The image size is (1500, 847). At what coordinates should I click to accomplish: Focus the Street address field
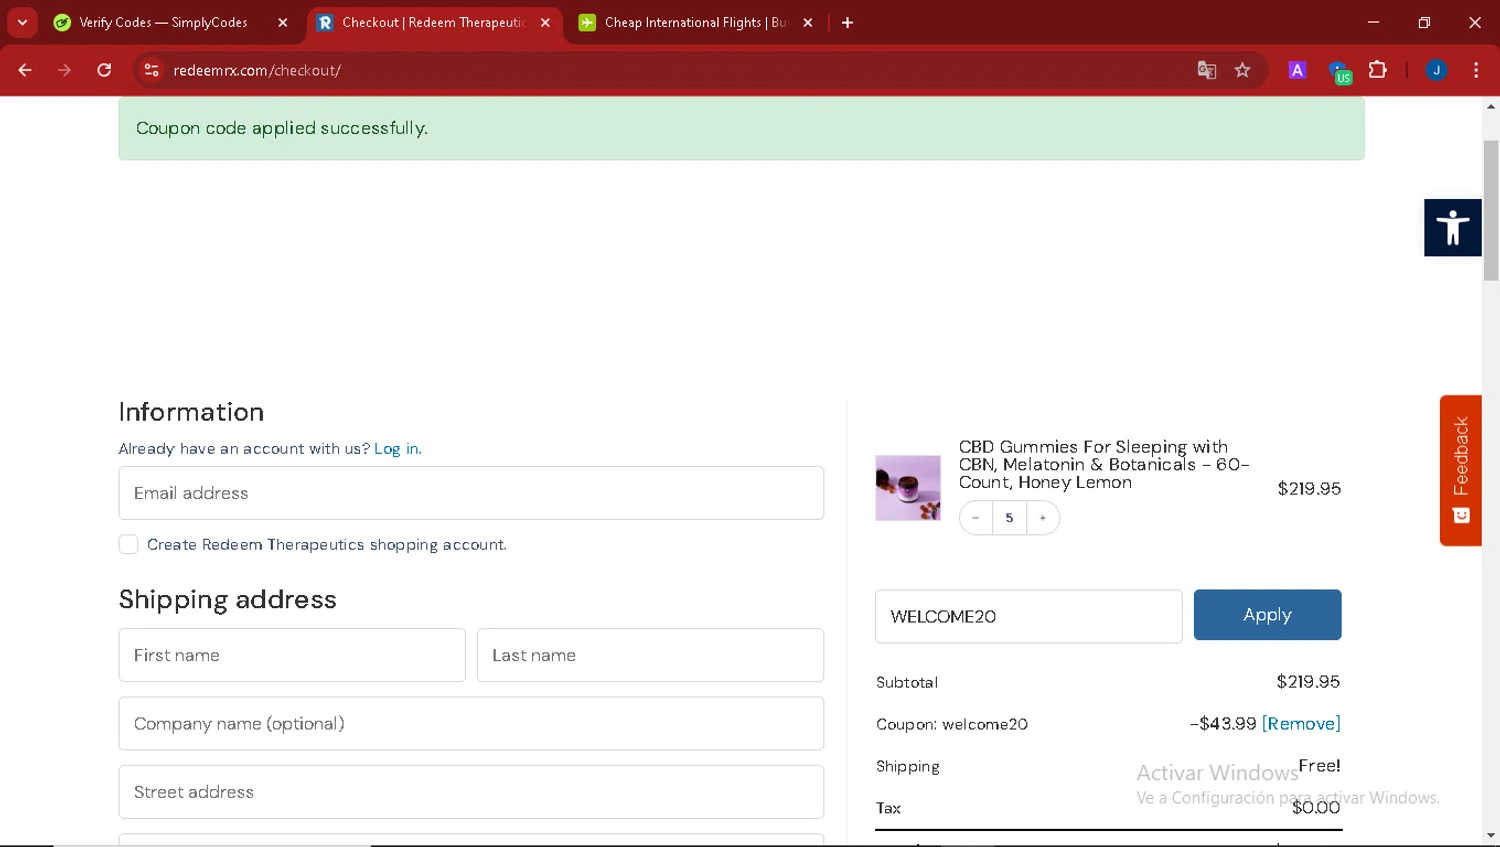(471, 792)
